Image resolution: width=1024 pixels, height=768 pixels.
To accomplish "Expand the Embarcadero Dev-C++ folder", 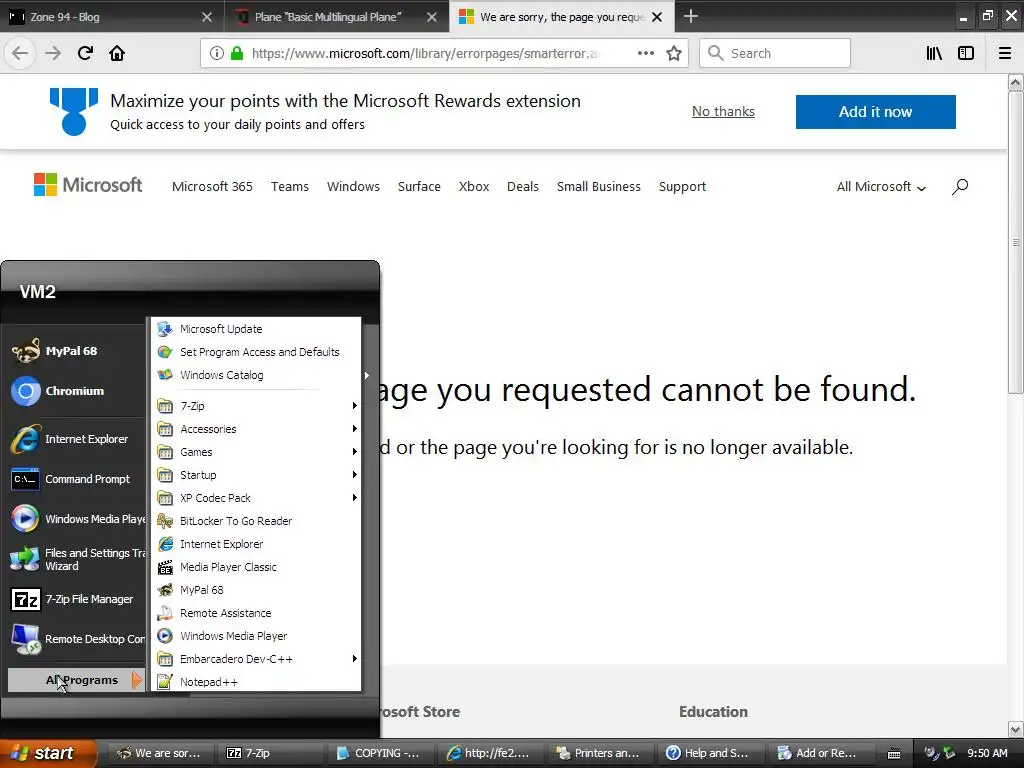I will [256, 659].
